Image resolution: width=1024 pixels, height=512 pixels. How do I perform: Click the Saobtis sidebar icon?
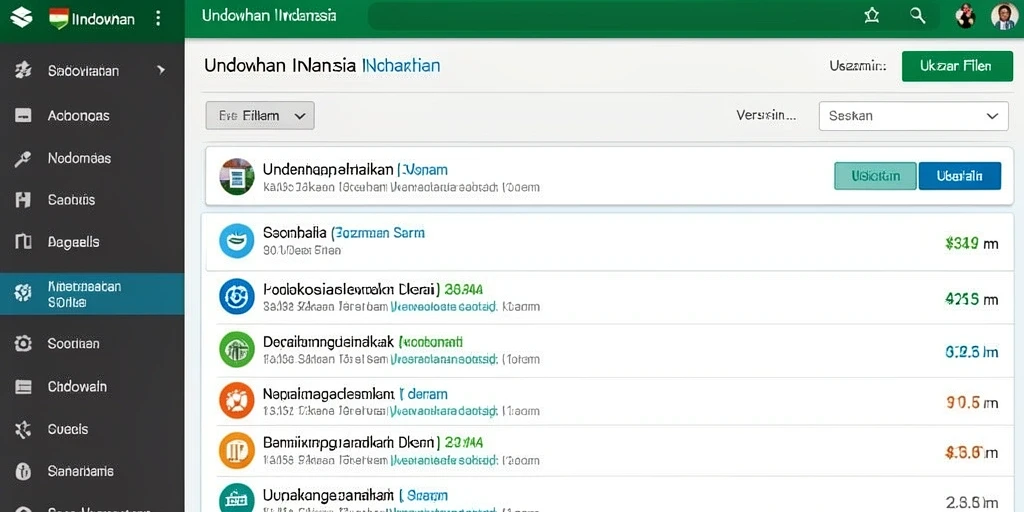pyautogui.click(x=23, y=200)
